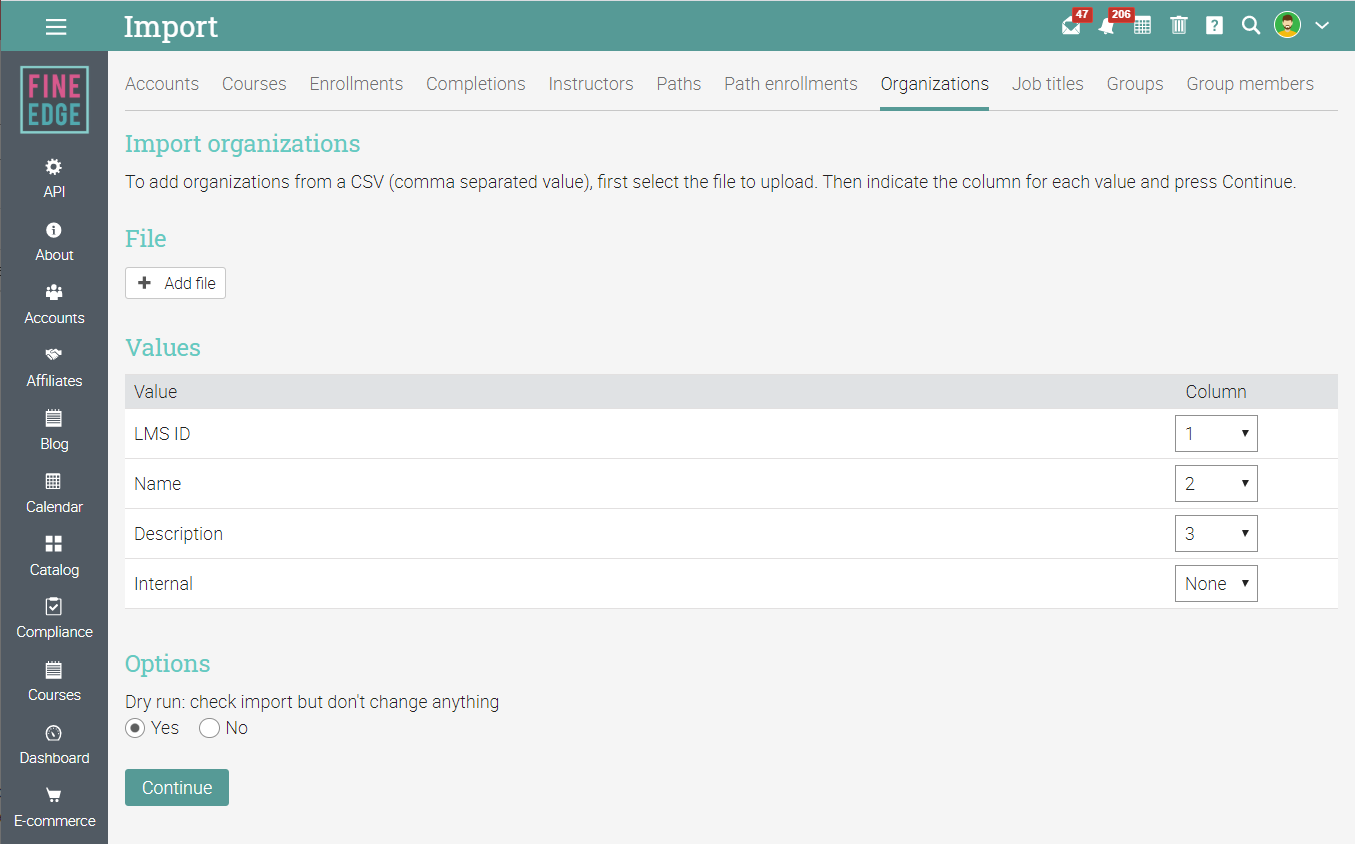Click the 'LMS ID' row label
This screenshot has width=1355, height=844.
tap(162, 434)
